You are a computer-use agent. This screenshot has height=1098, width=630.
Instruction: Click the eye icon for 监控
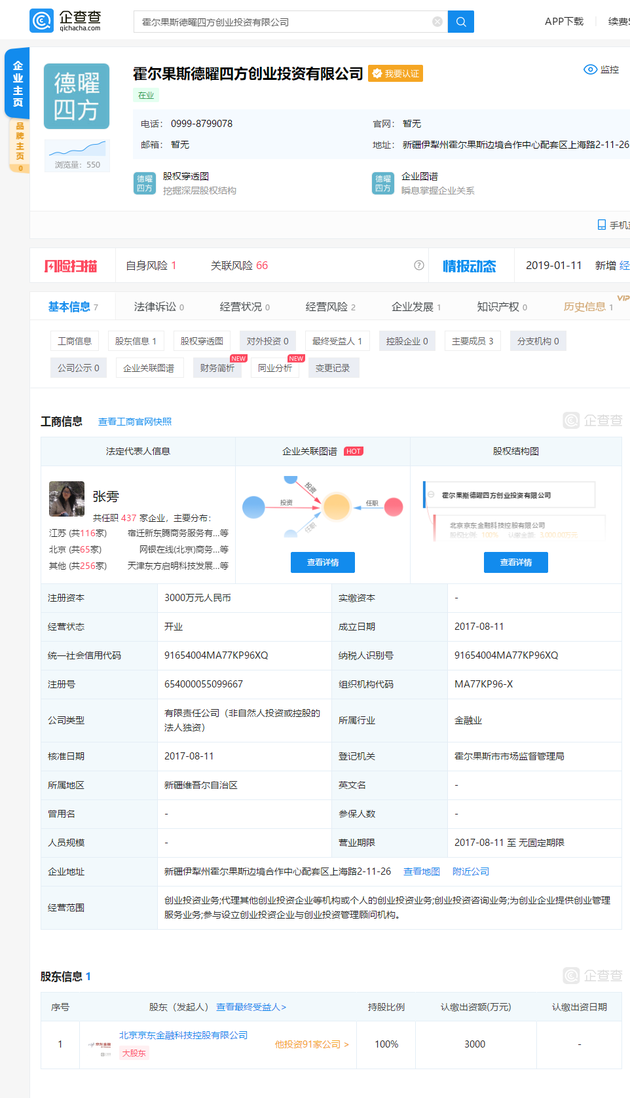[590, 69]
